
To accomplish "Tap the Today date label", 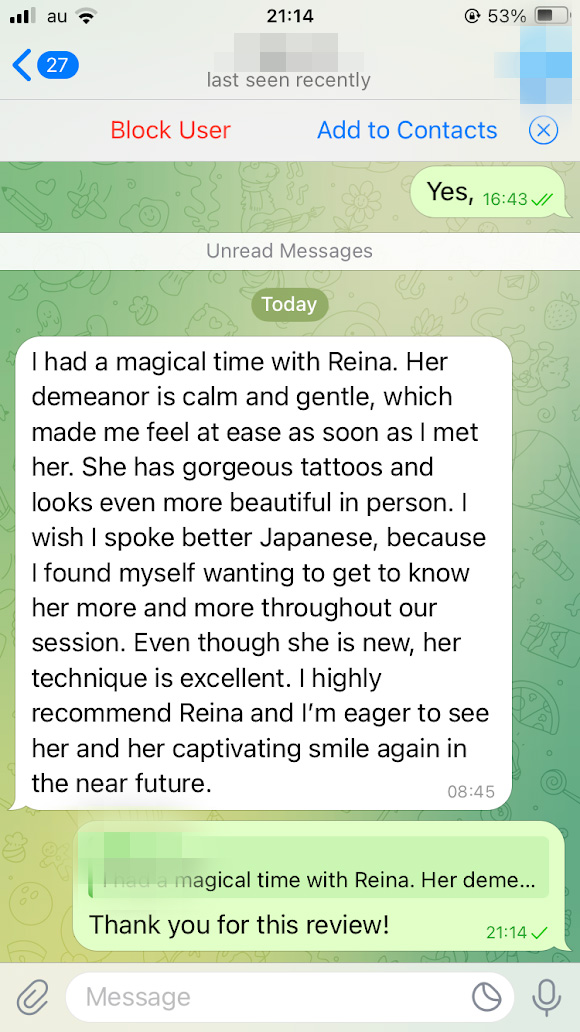I will coord(289,305).
